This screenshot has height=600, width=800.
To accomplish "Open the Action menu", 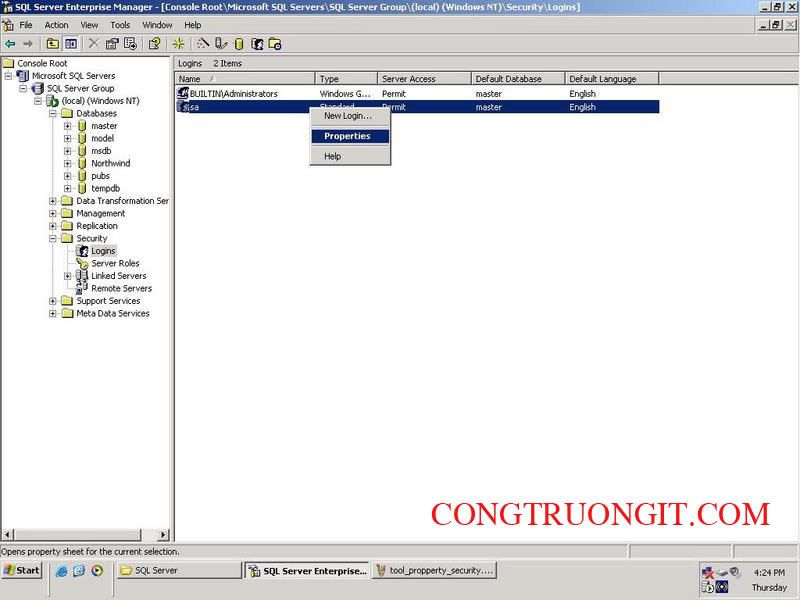I will point(56,25).
